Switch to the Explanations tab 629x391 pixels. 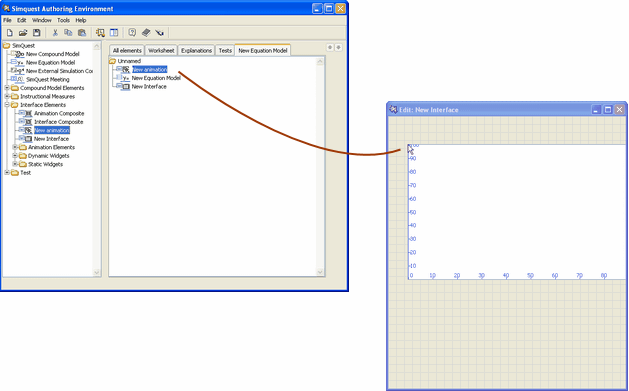coord(196,51)
